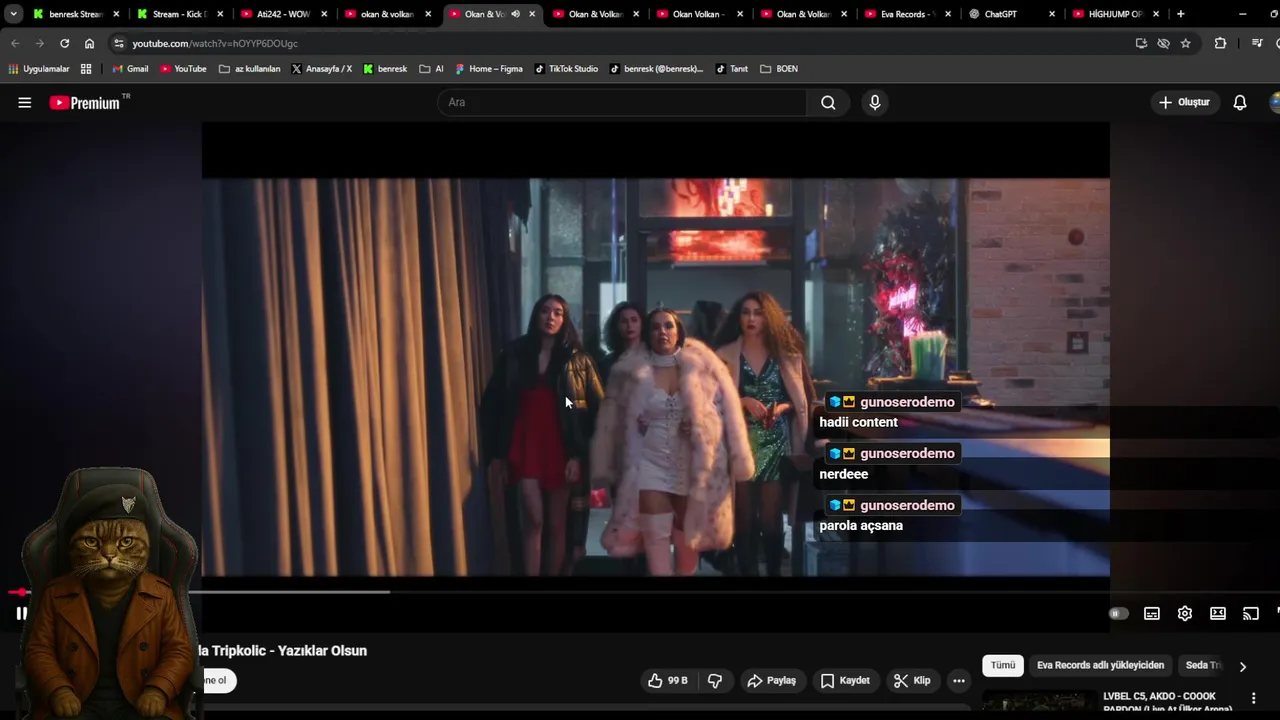Open the Uygulamalar apps shortcut
The height and width of the screenshot is (720, 1280).
(x=39, y=69)
